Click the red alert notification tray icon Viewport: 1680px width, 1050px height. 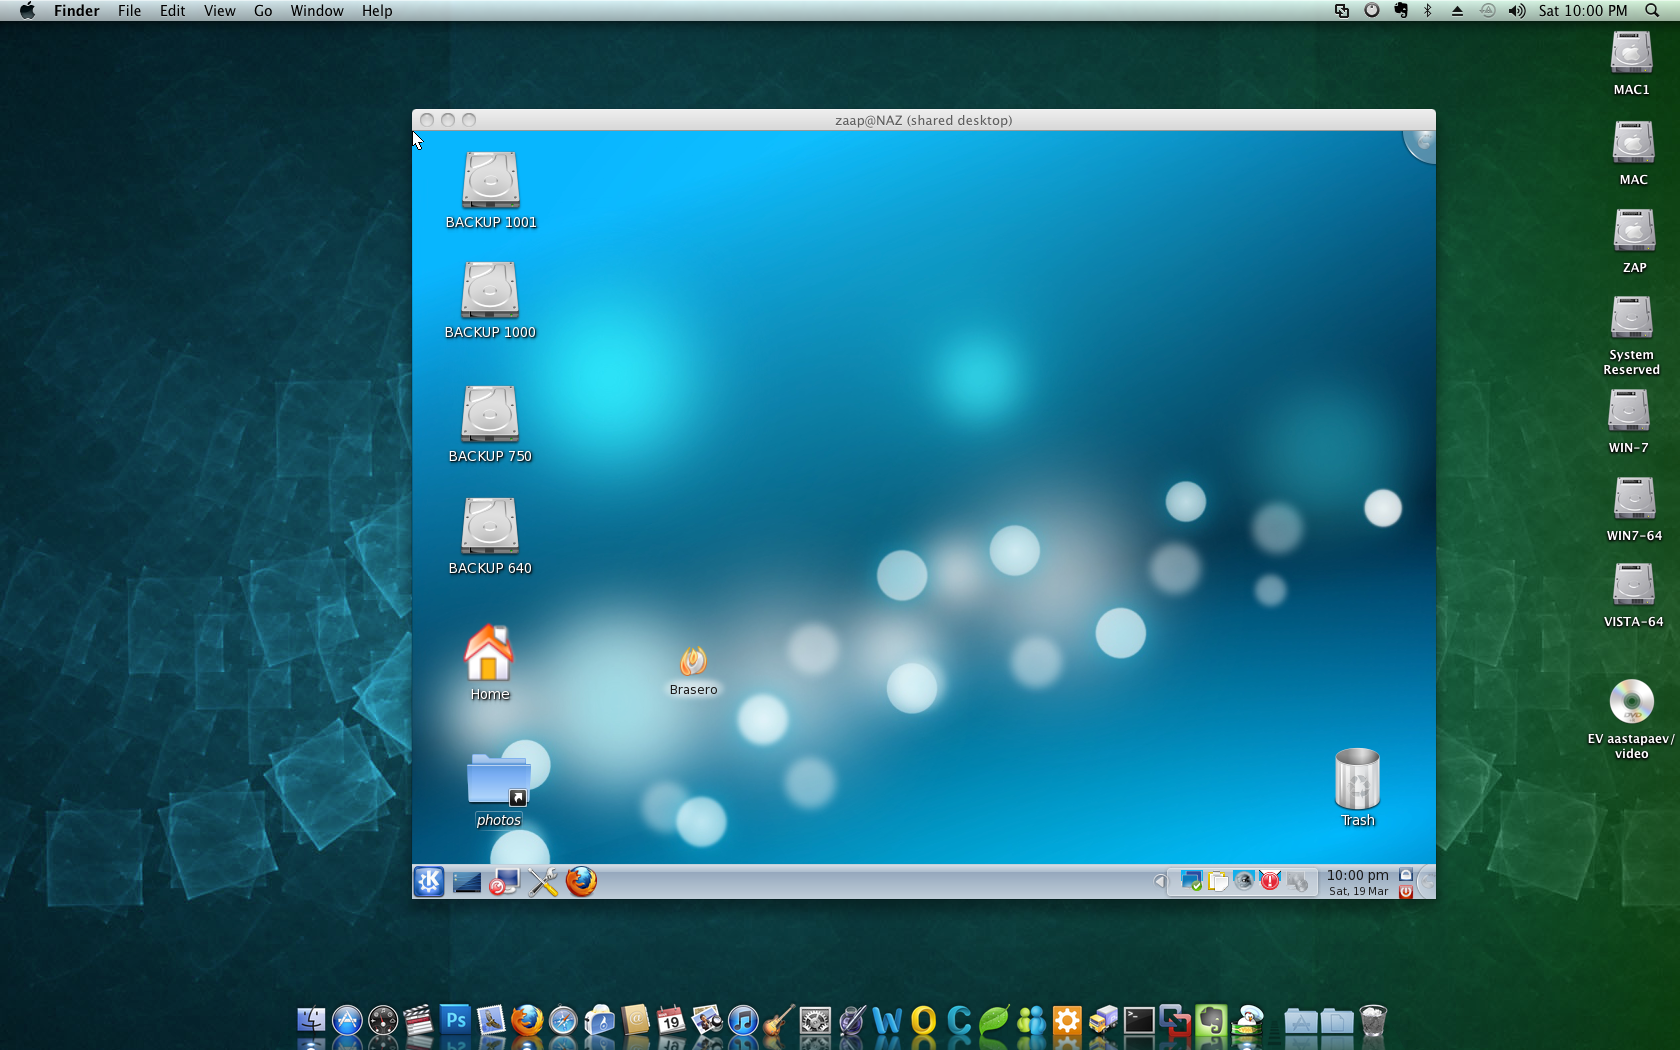click(x=1270, y=881)
